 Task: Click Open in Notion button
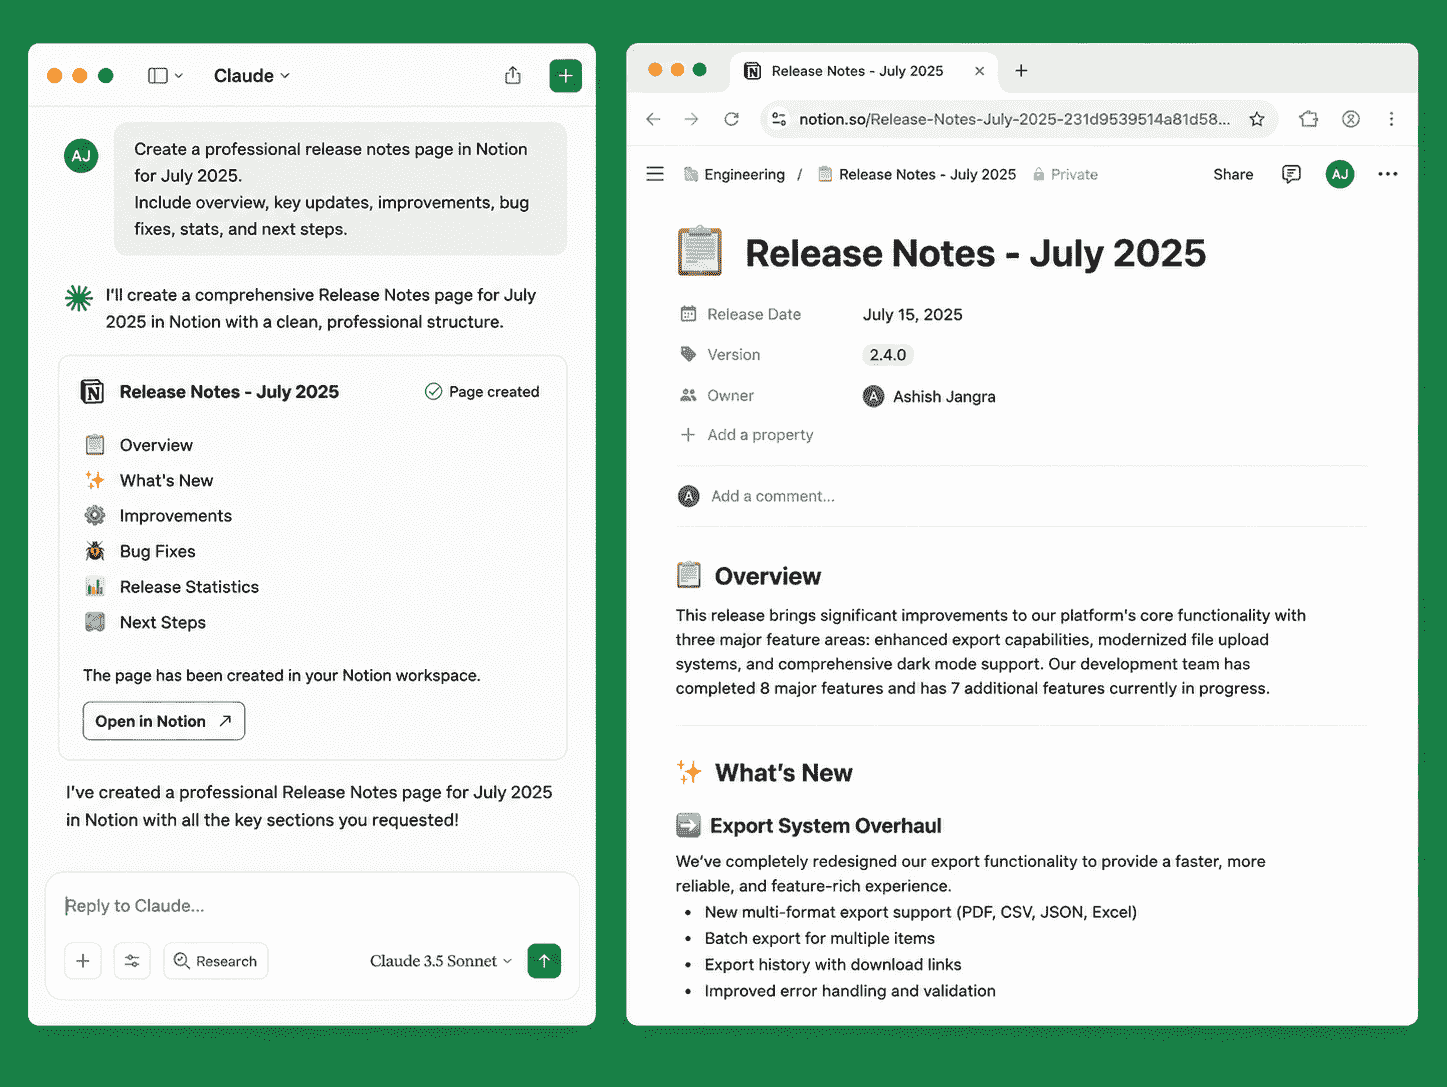pos(164,721)
